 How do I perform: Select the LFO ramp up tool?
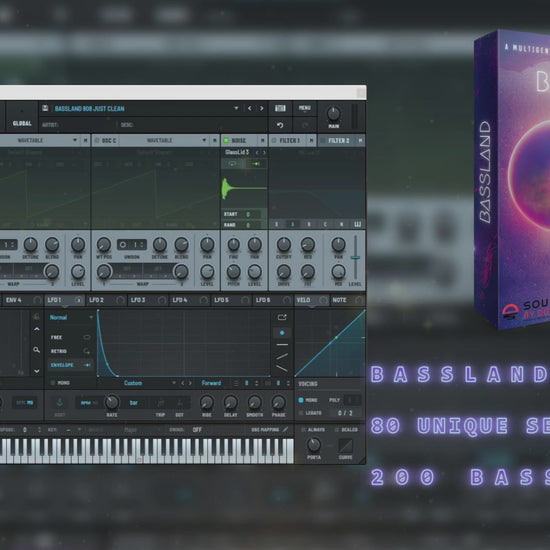click(282, 356)
